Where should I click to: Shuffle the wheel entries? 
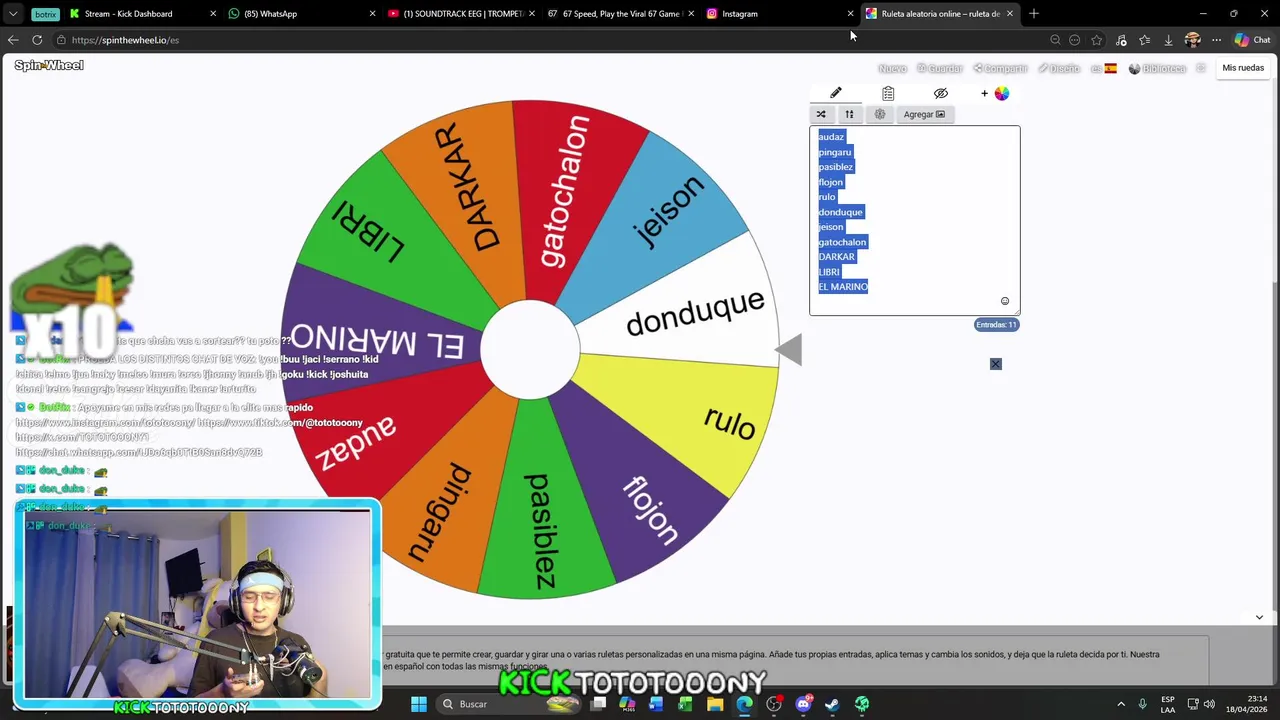pyautogui.click(x=821, y=114)
